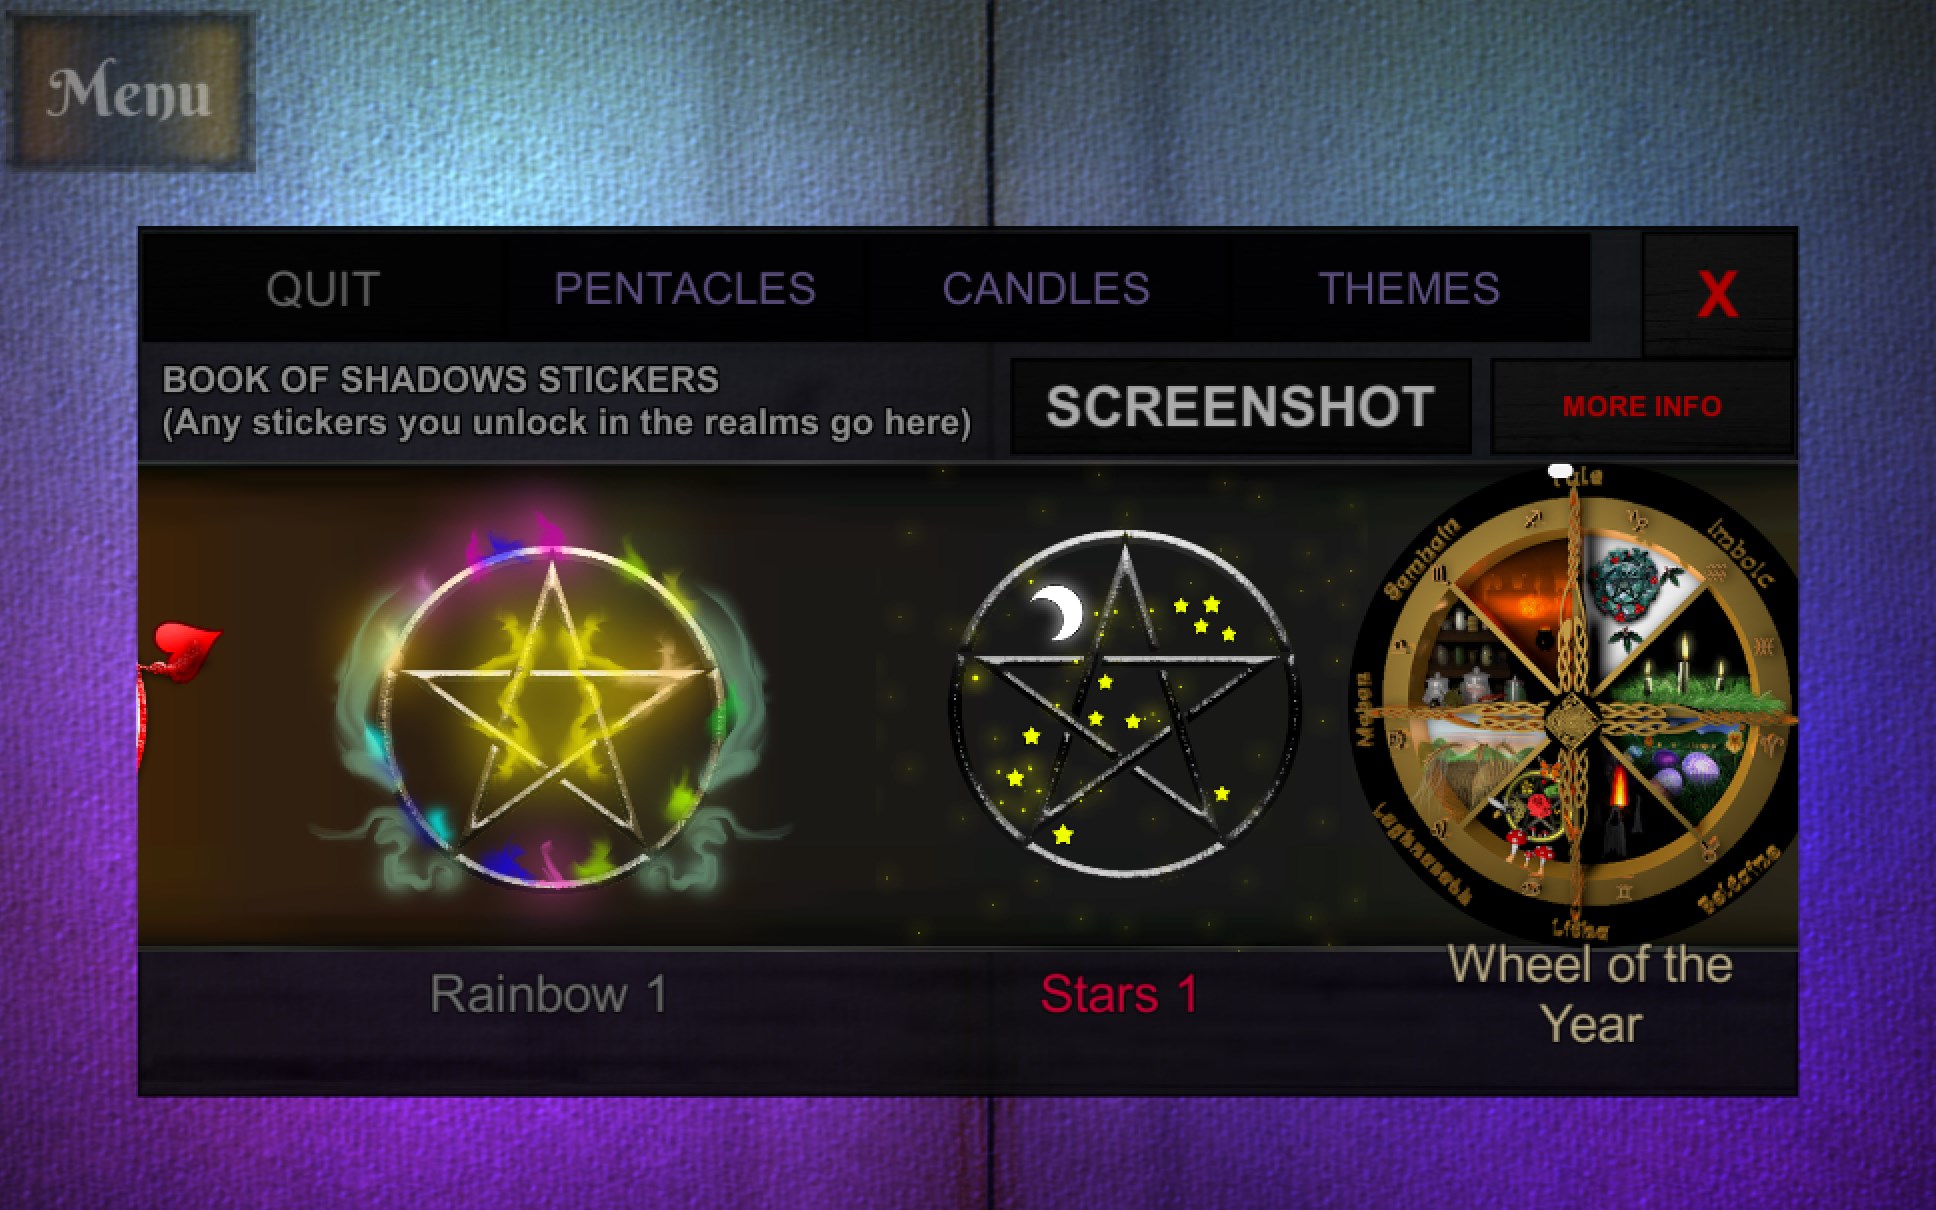
Task: Go to the THEMES tab
Action: [1409, 290]
